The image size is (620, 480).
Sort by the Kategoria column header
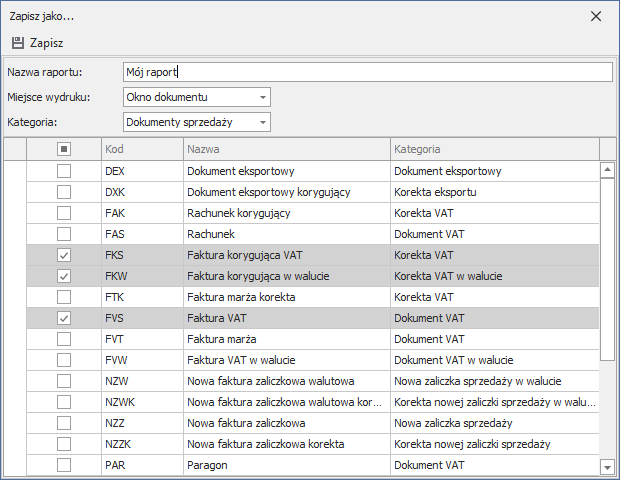pyautogui.click(x=495, y=149)
